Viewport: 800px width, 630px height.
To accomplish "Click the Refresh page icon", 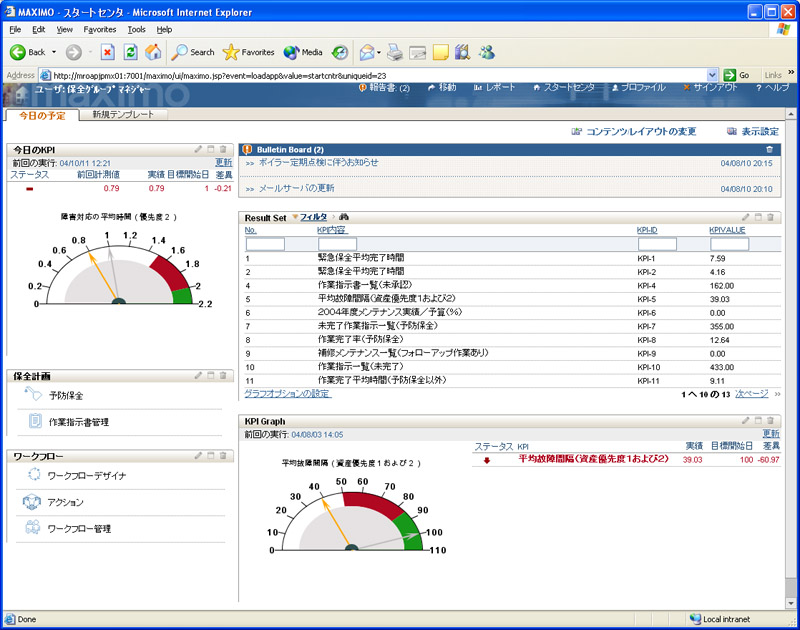I will click(130, 52).
